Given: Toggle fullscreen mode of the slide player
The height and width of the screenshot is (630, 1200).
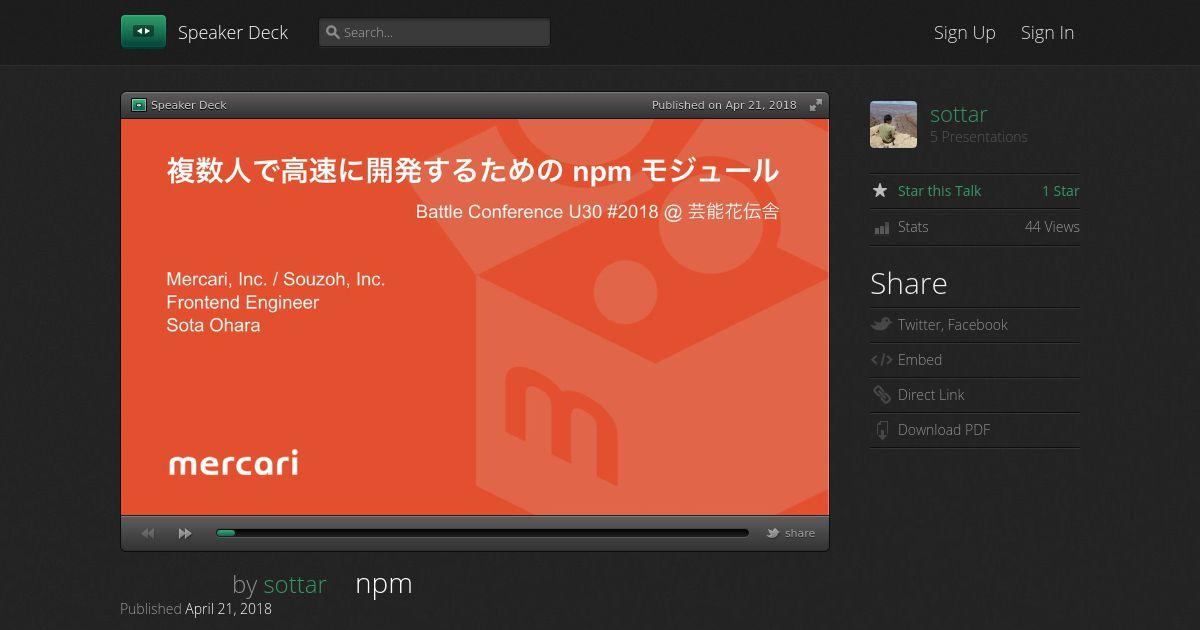Looking at the screenshot, I should point(816,105).
